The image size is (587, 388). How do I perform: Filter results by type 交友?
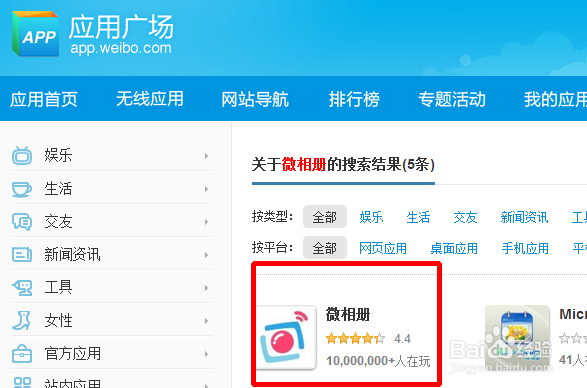465,217
